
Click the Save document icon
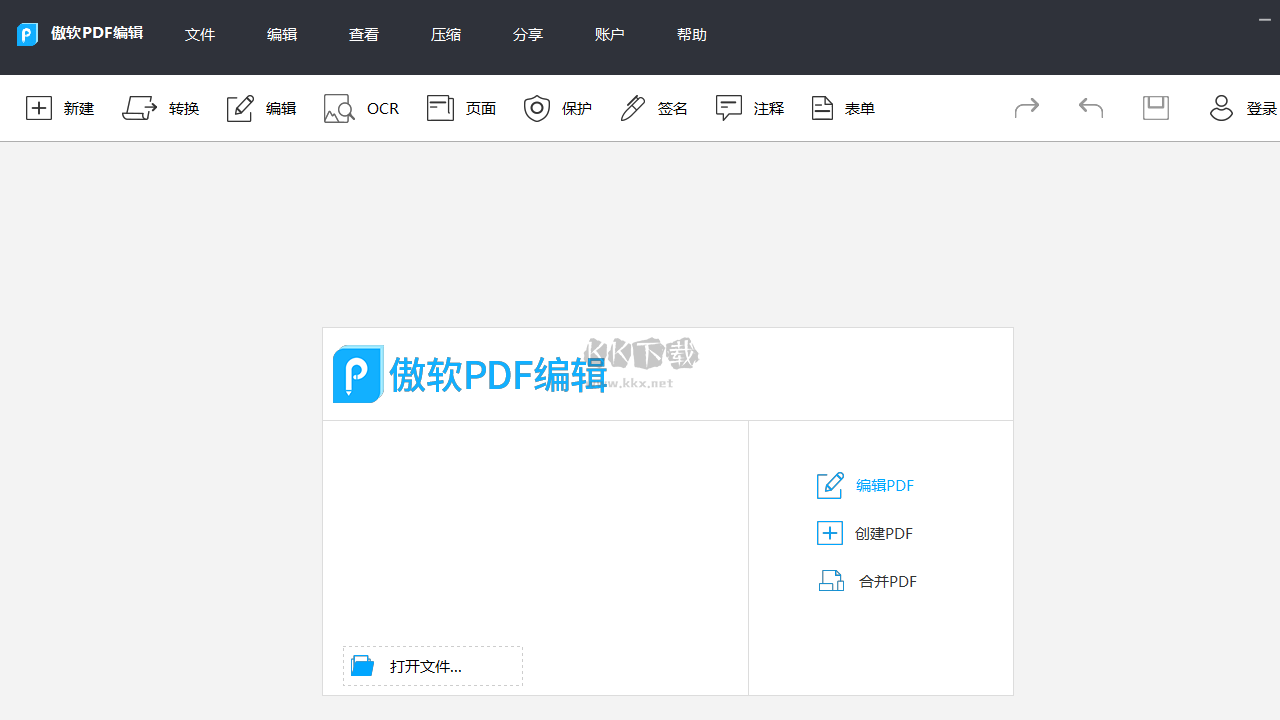click(1156, 107)
